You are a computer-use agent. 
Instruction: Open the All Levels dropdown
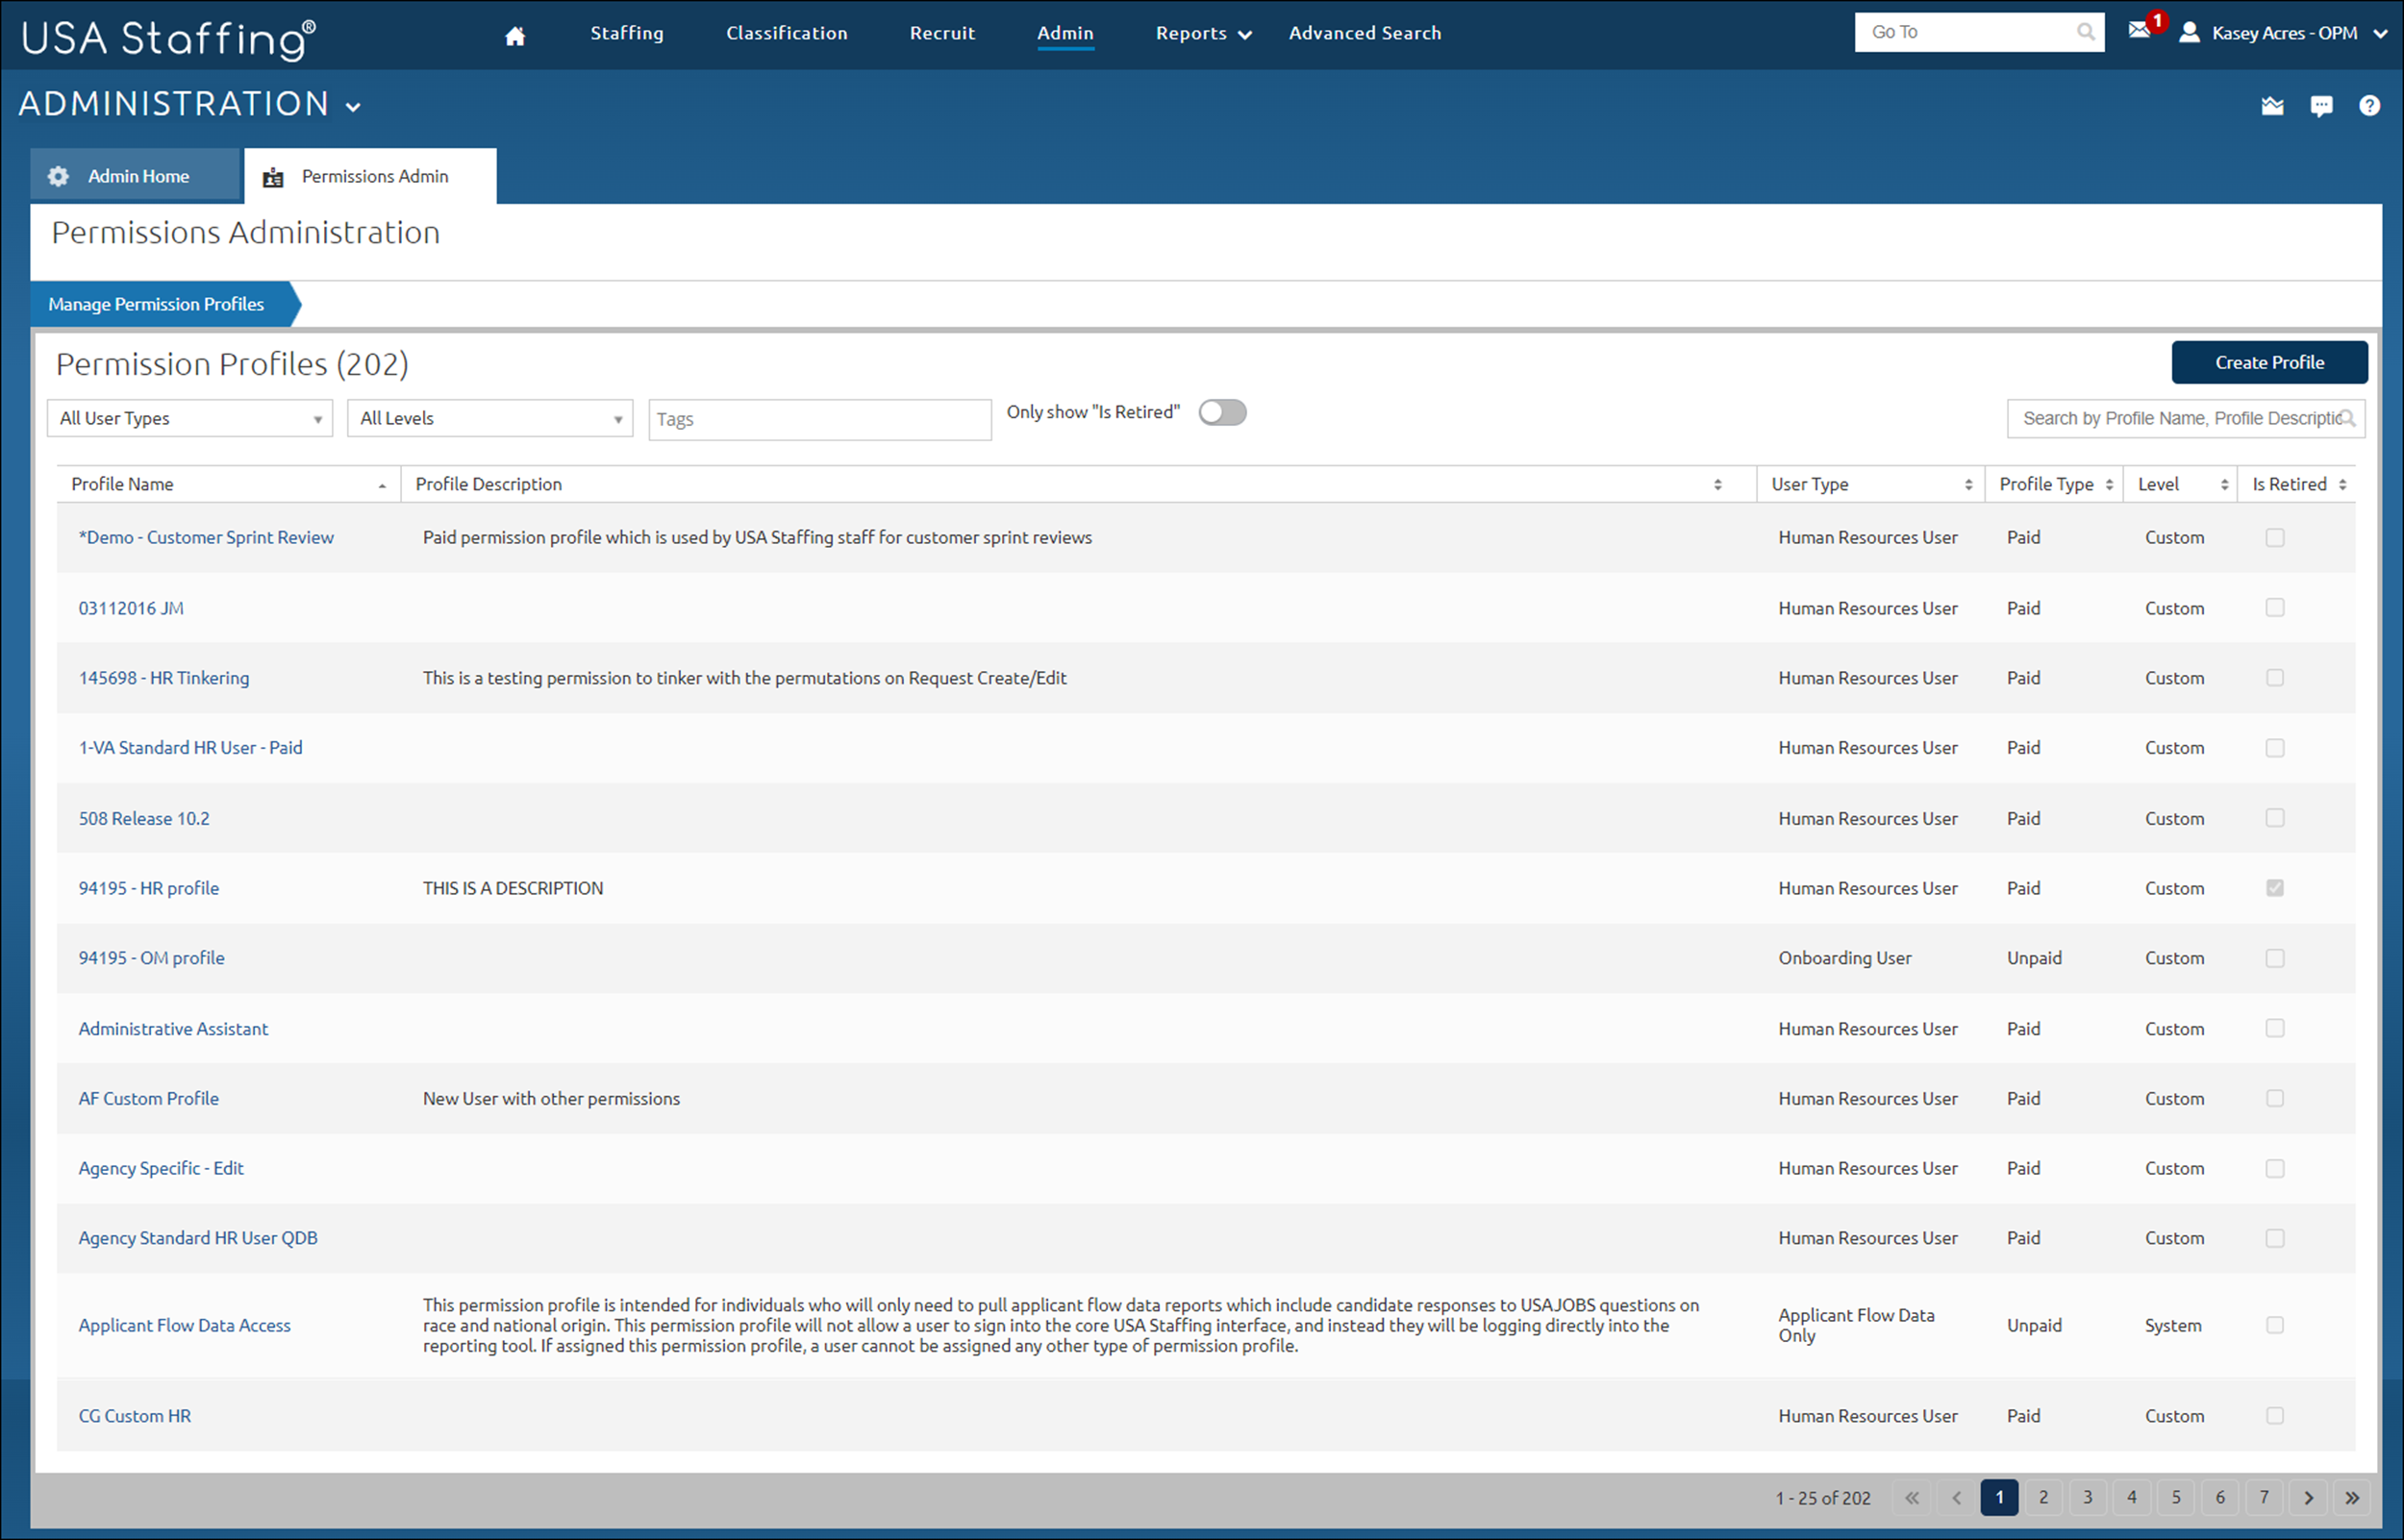(490, 418)
